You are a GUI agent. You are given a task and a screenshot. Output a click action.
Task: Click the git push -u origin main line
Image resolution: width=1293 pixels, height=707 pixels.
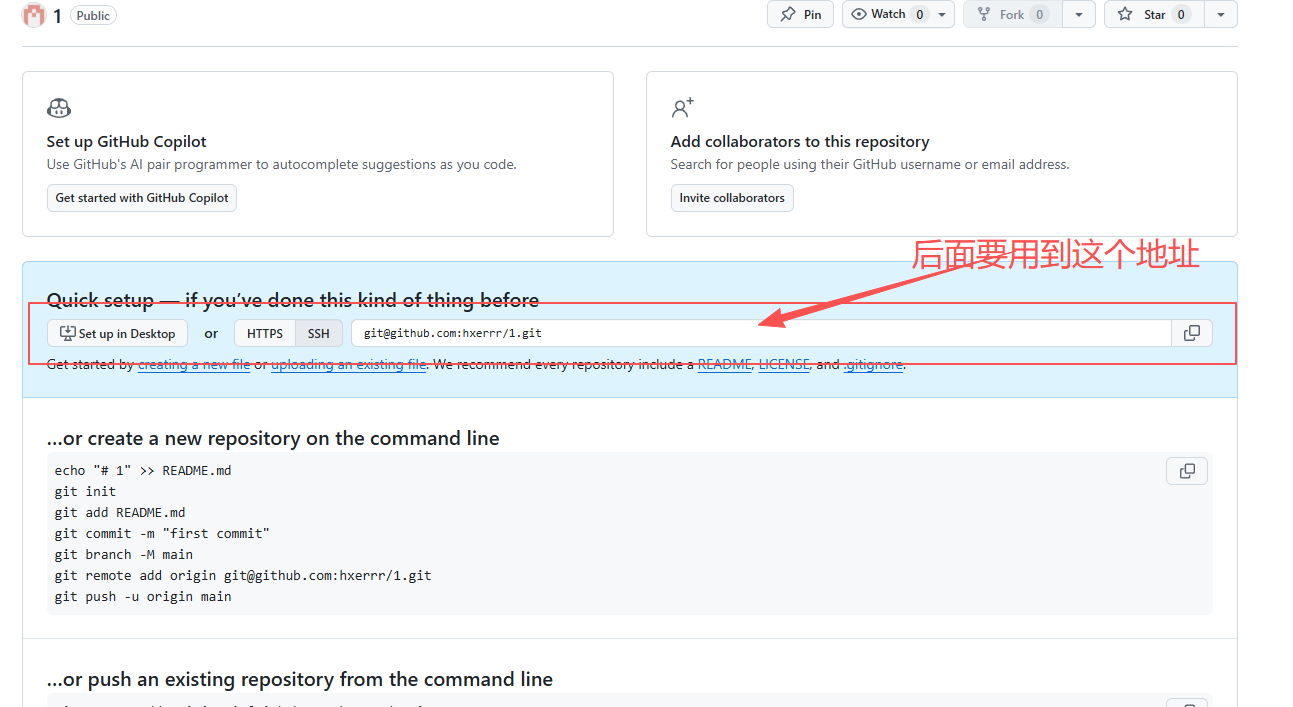coord(143,596)
